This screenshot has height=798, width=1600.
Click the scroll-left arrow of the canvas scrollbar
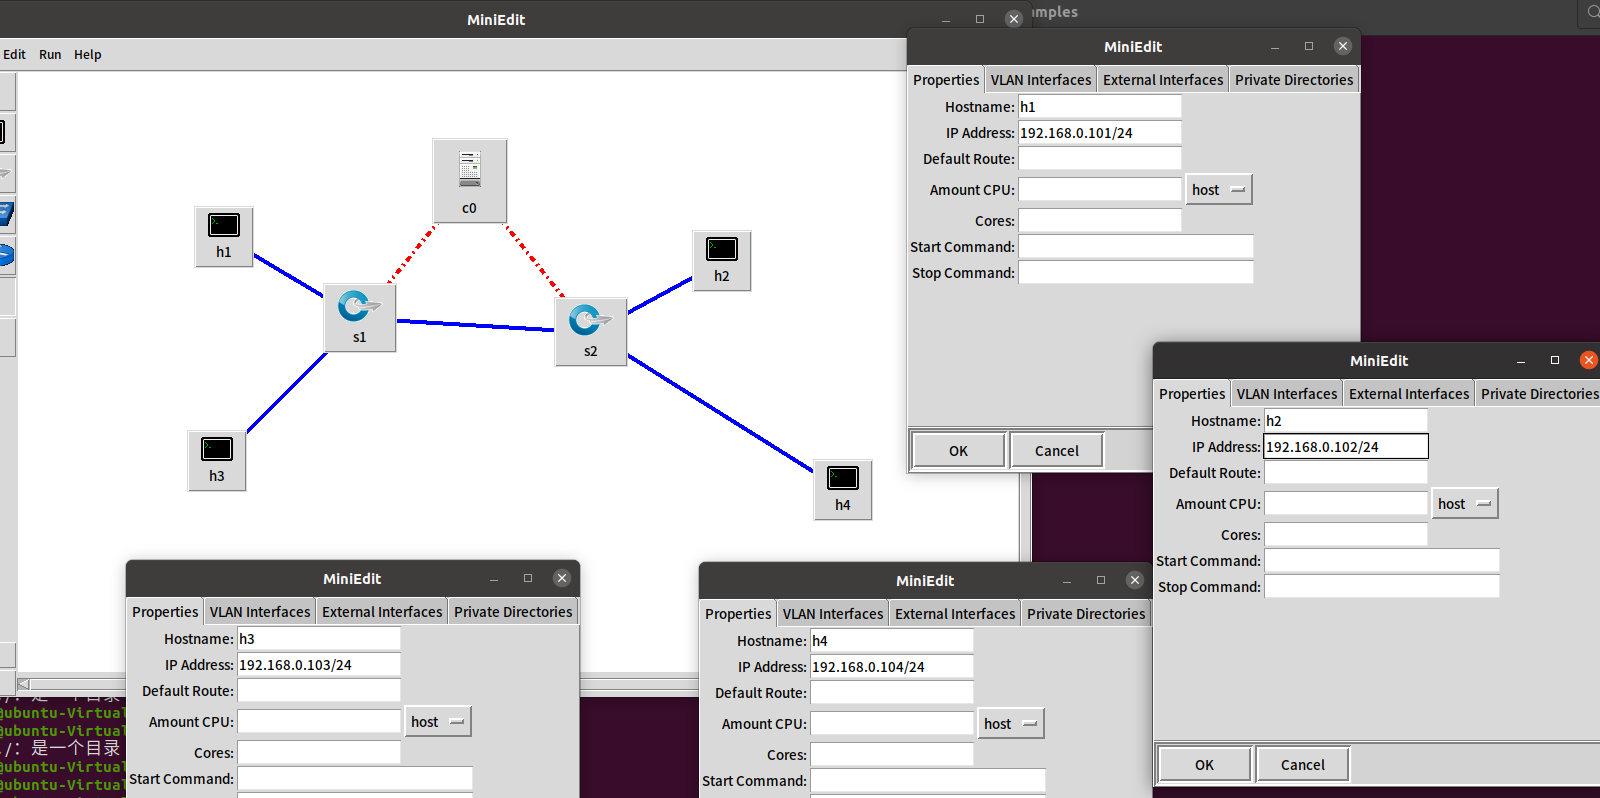click(24, 684)
